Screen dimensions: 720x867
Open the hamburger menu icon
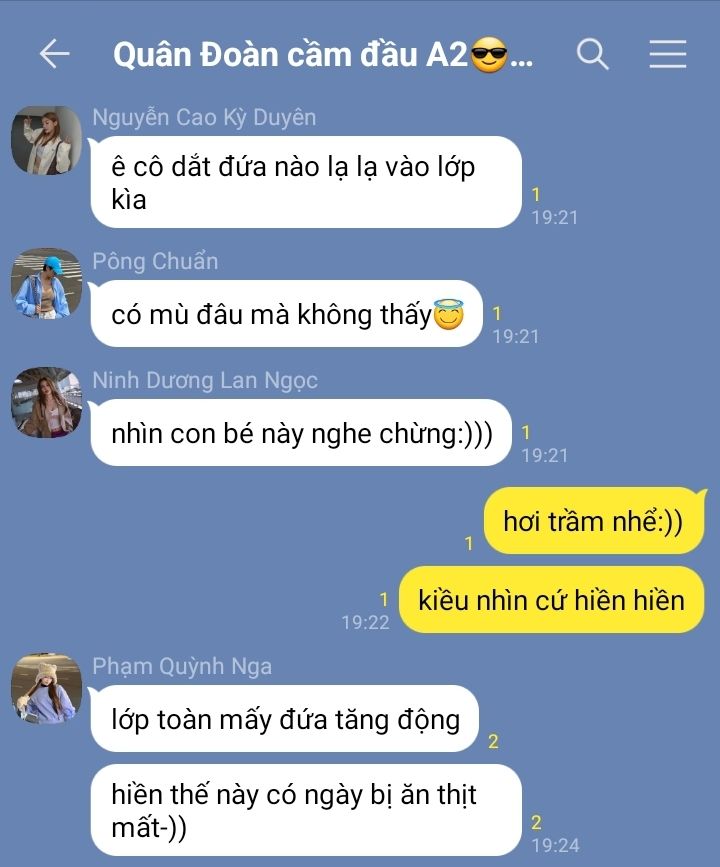(x=667, y=54)
